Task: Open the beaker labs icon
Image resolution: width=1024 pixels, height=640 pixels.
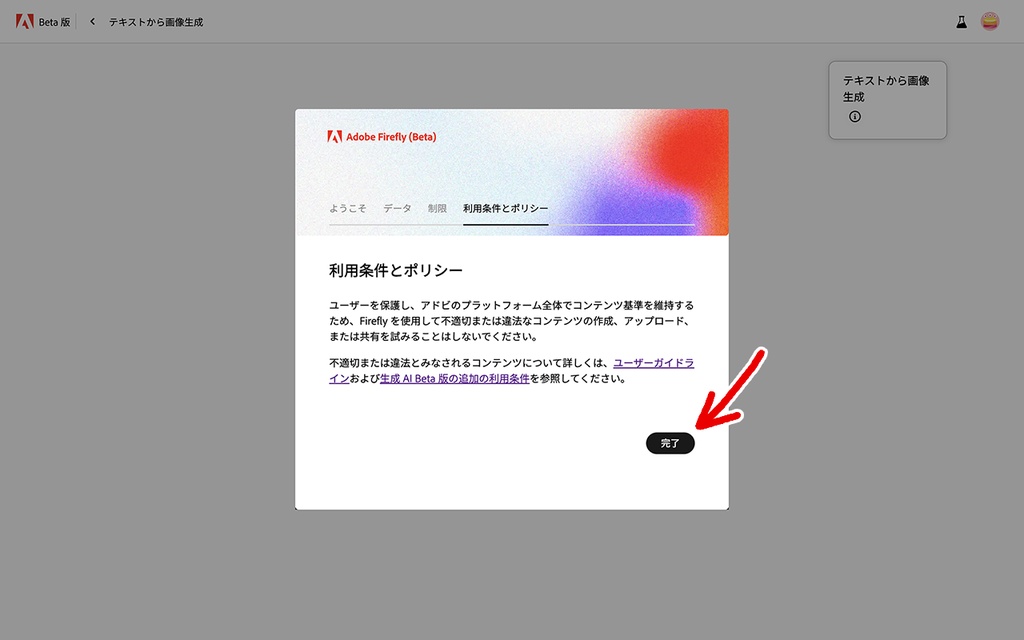Action: click(x=961, y=22)
